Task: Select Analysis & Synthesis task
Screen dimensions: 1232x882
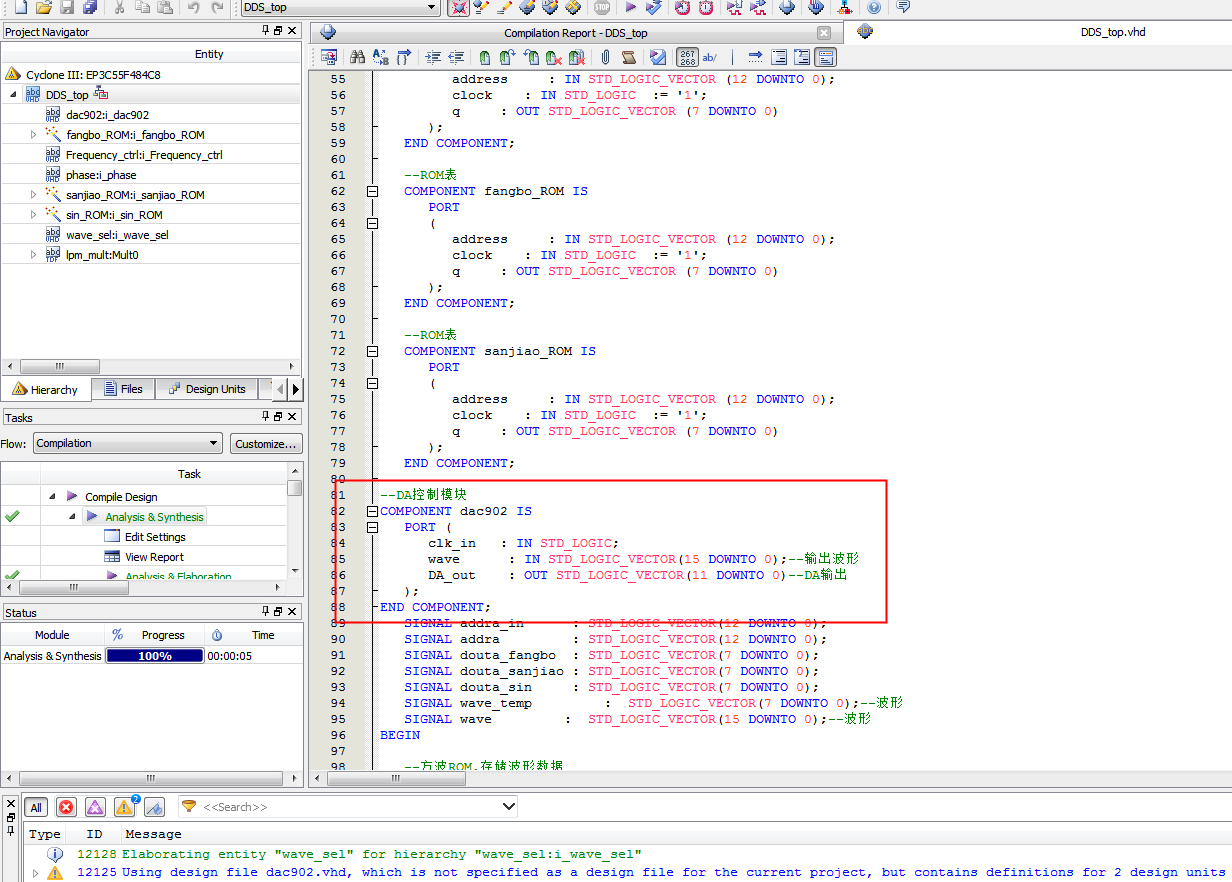Action: pyautogui.click(x=154, y=517)
